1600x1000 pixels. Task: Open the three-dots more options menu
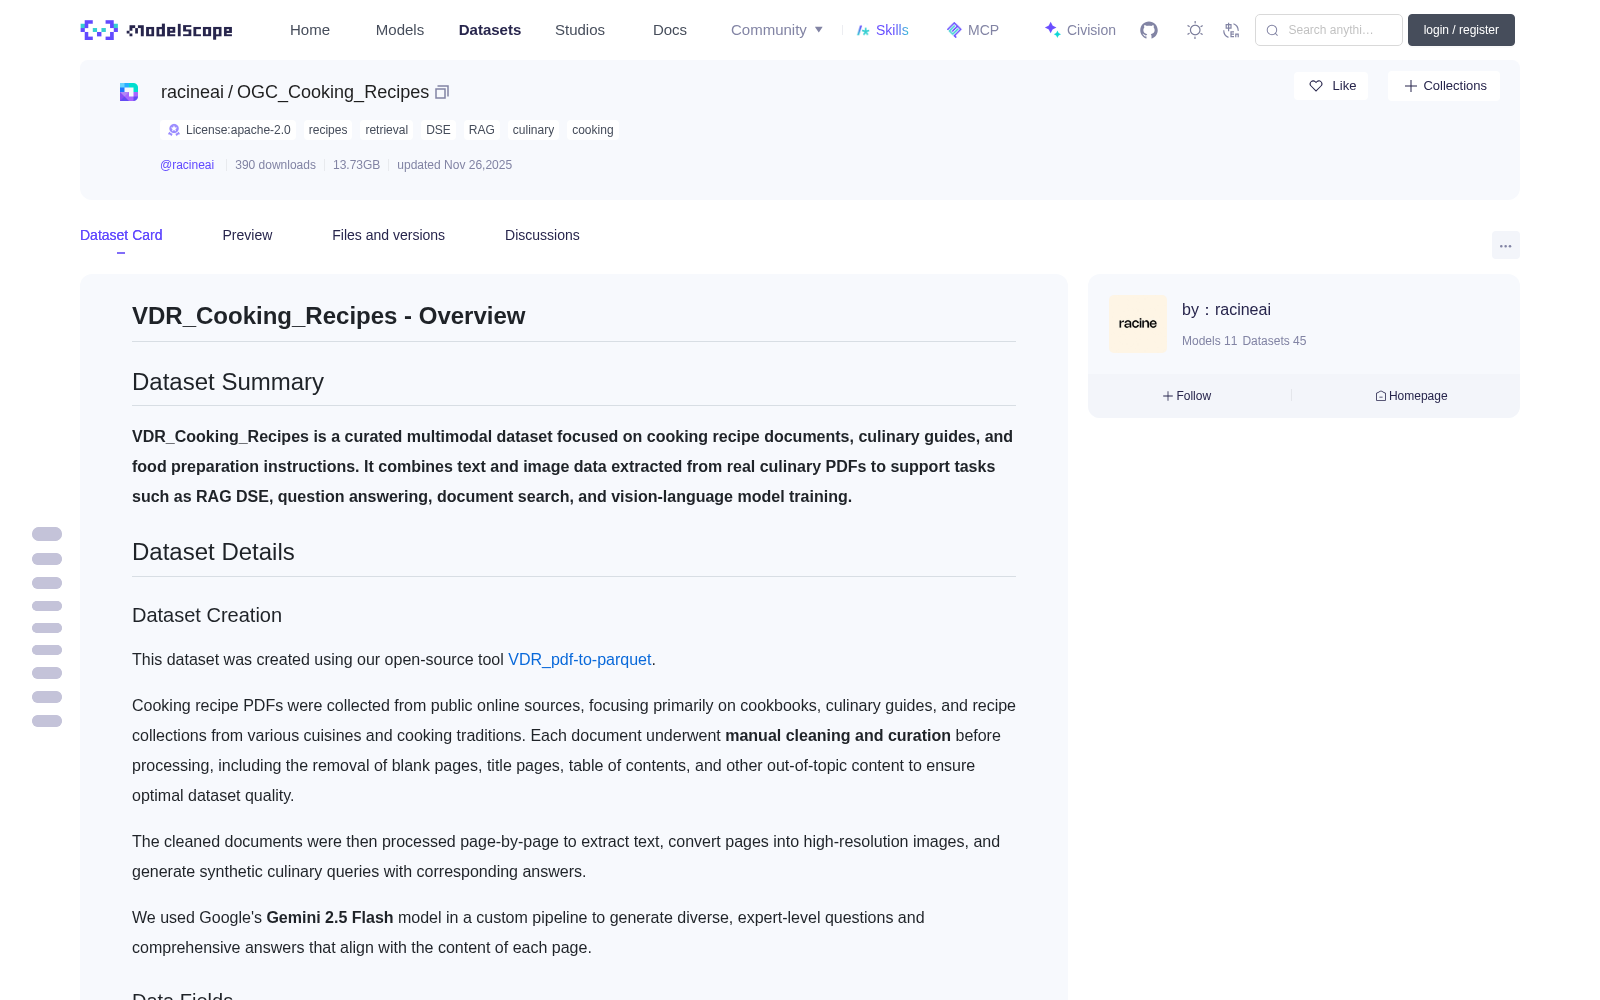point(1505,245)
